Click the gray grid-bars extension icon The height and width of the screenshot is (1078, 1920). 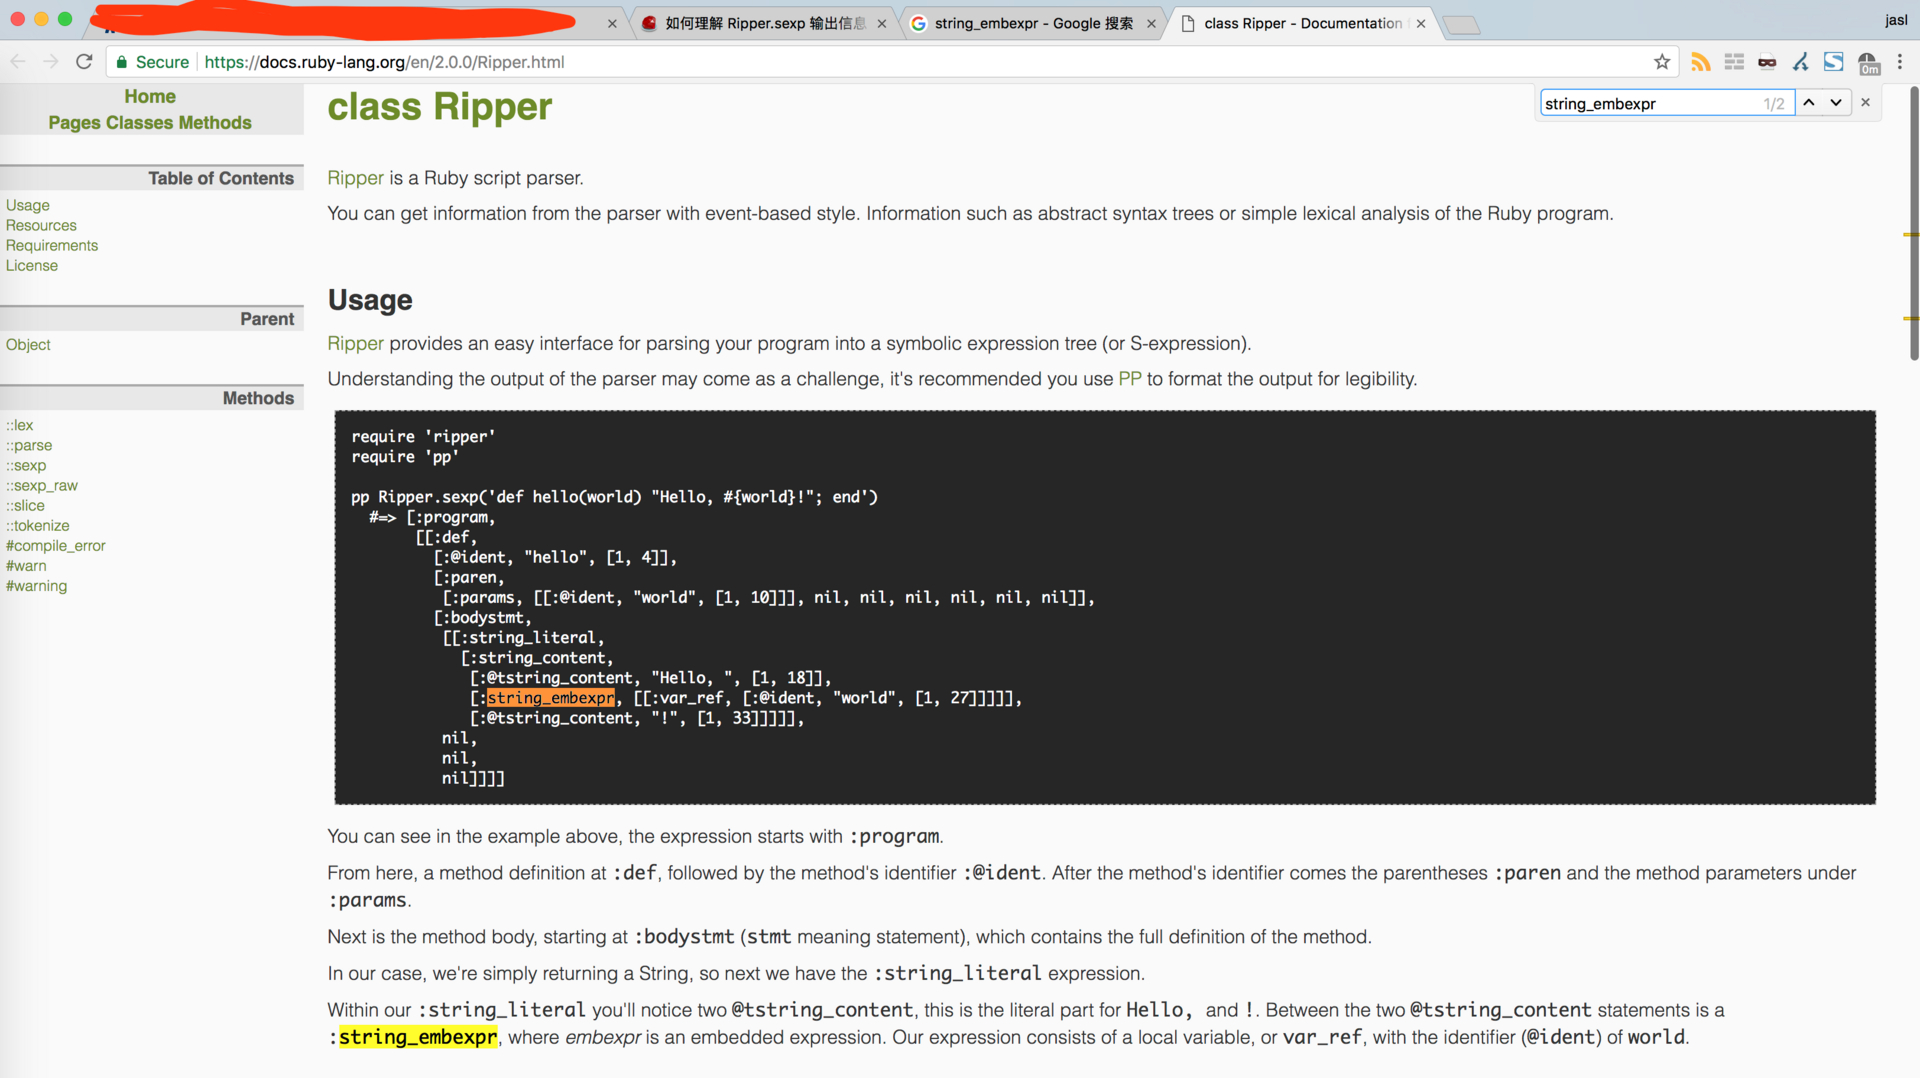pyautogui.click(x=1734, y=62)
